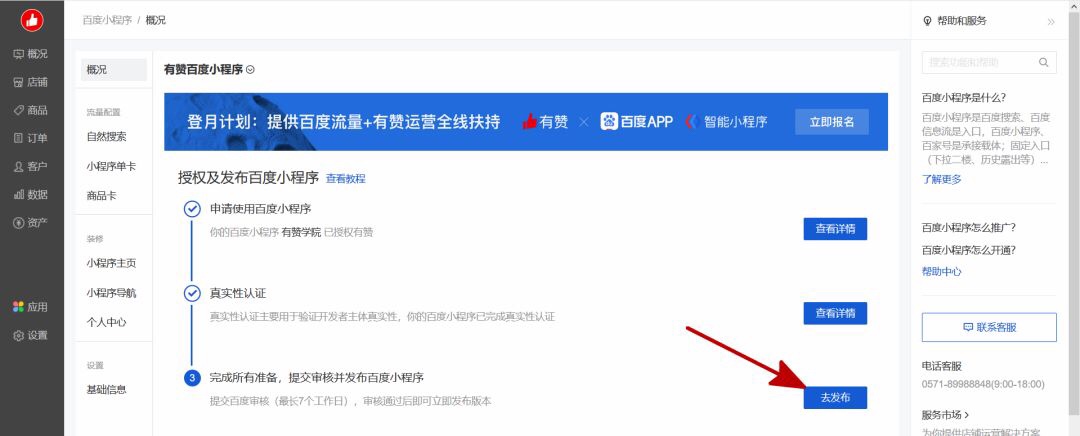Click 联系客服 button

pyautogui.click(x=989, y=327)
